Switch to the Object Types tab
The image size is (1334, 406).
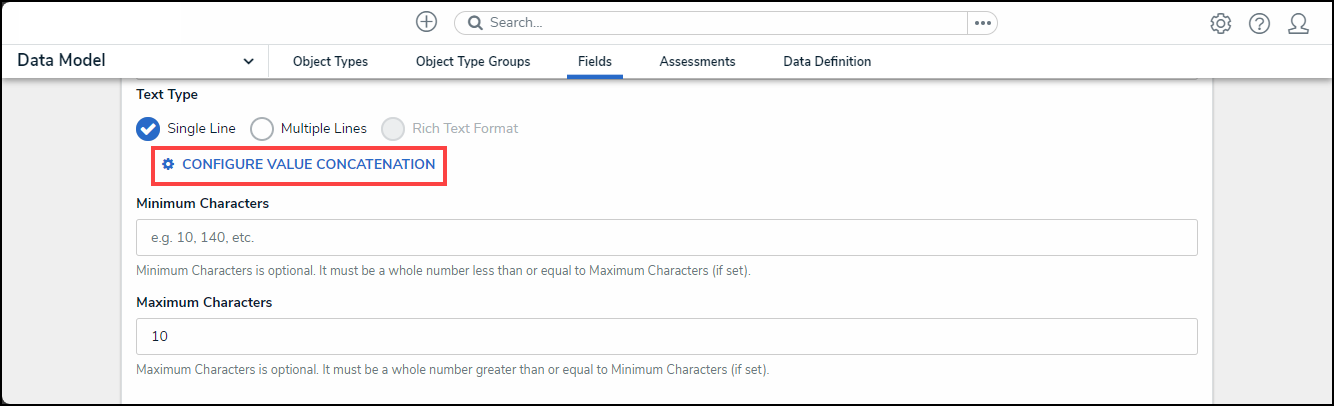(x=330, y=62)
